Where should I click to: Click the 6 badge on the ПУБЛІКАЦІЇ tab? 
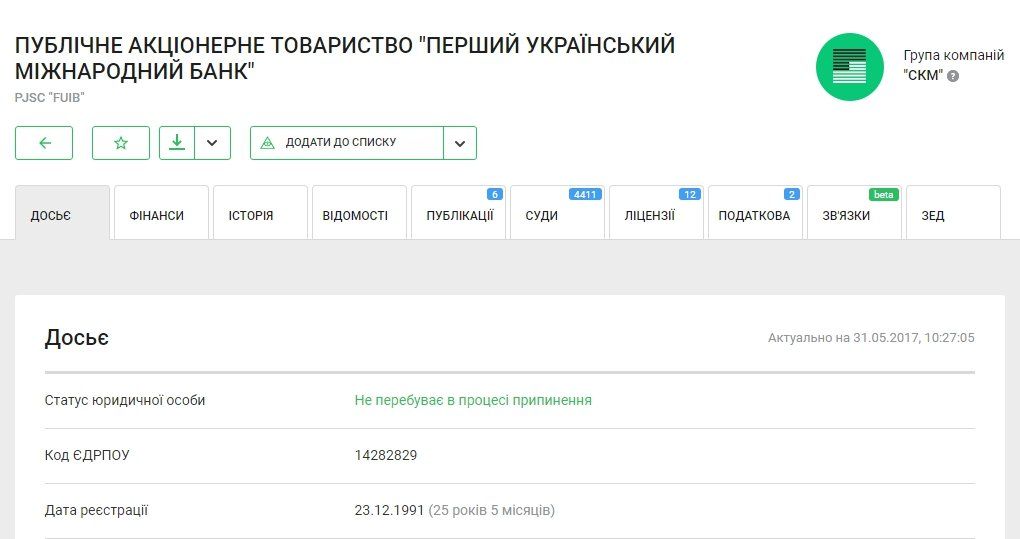click(x=495, y=194)
